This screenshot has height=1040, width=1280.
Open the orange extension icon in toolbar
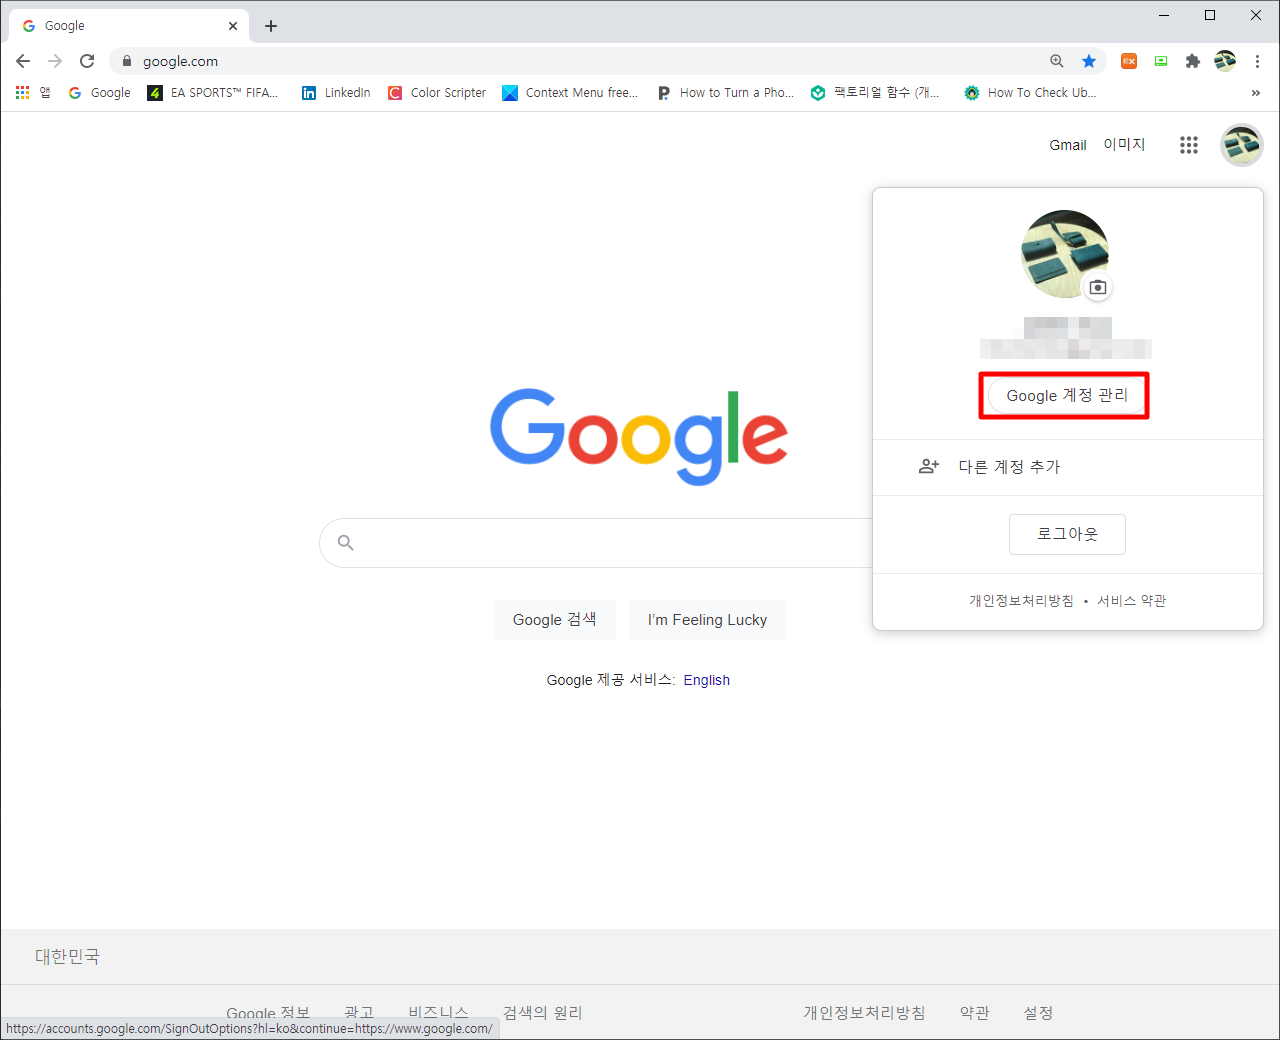click(1129, 61)
